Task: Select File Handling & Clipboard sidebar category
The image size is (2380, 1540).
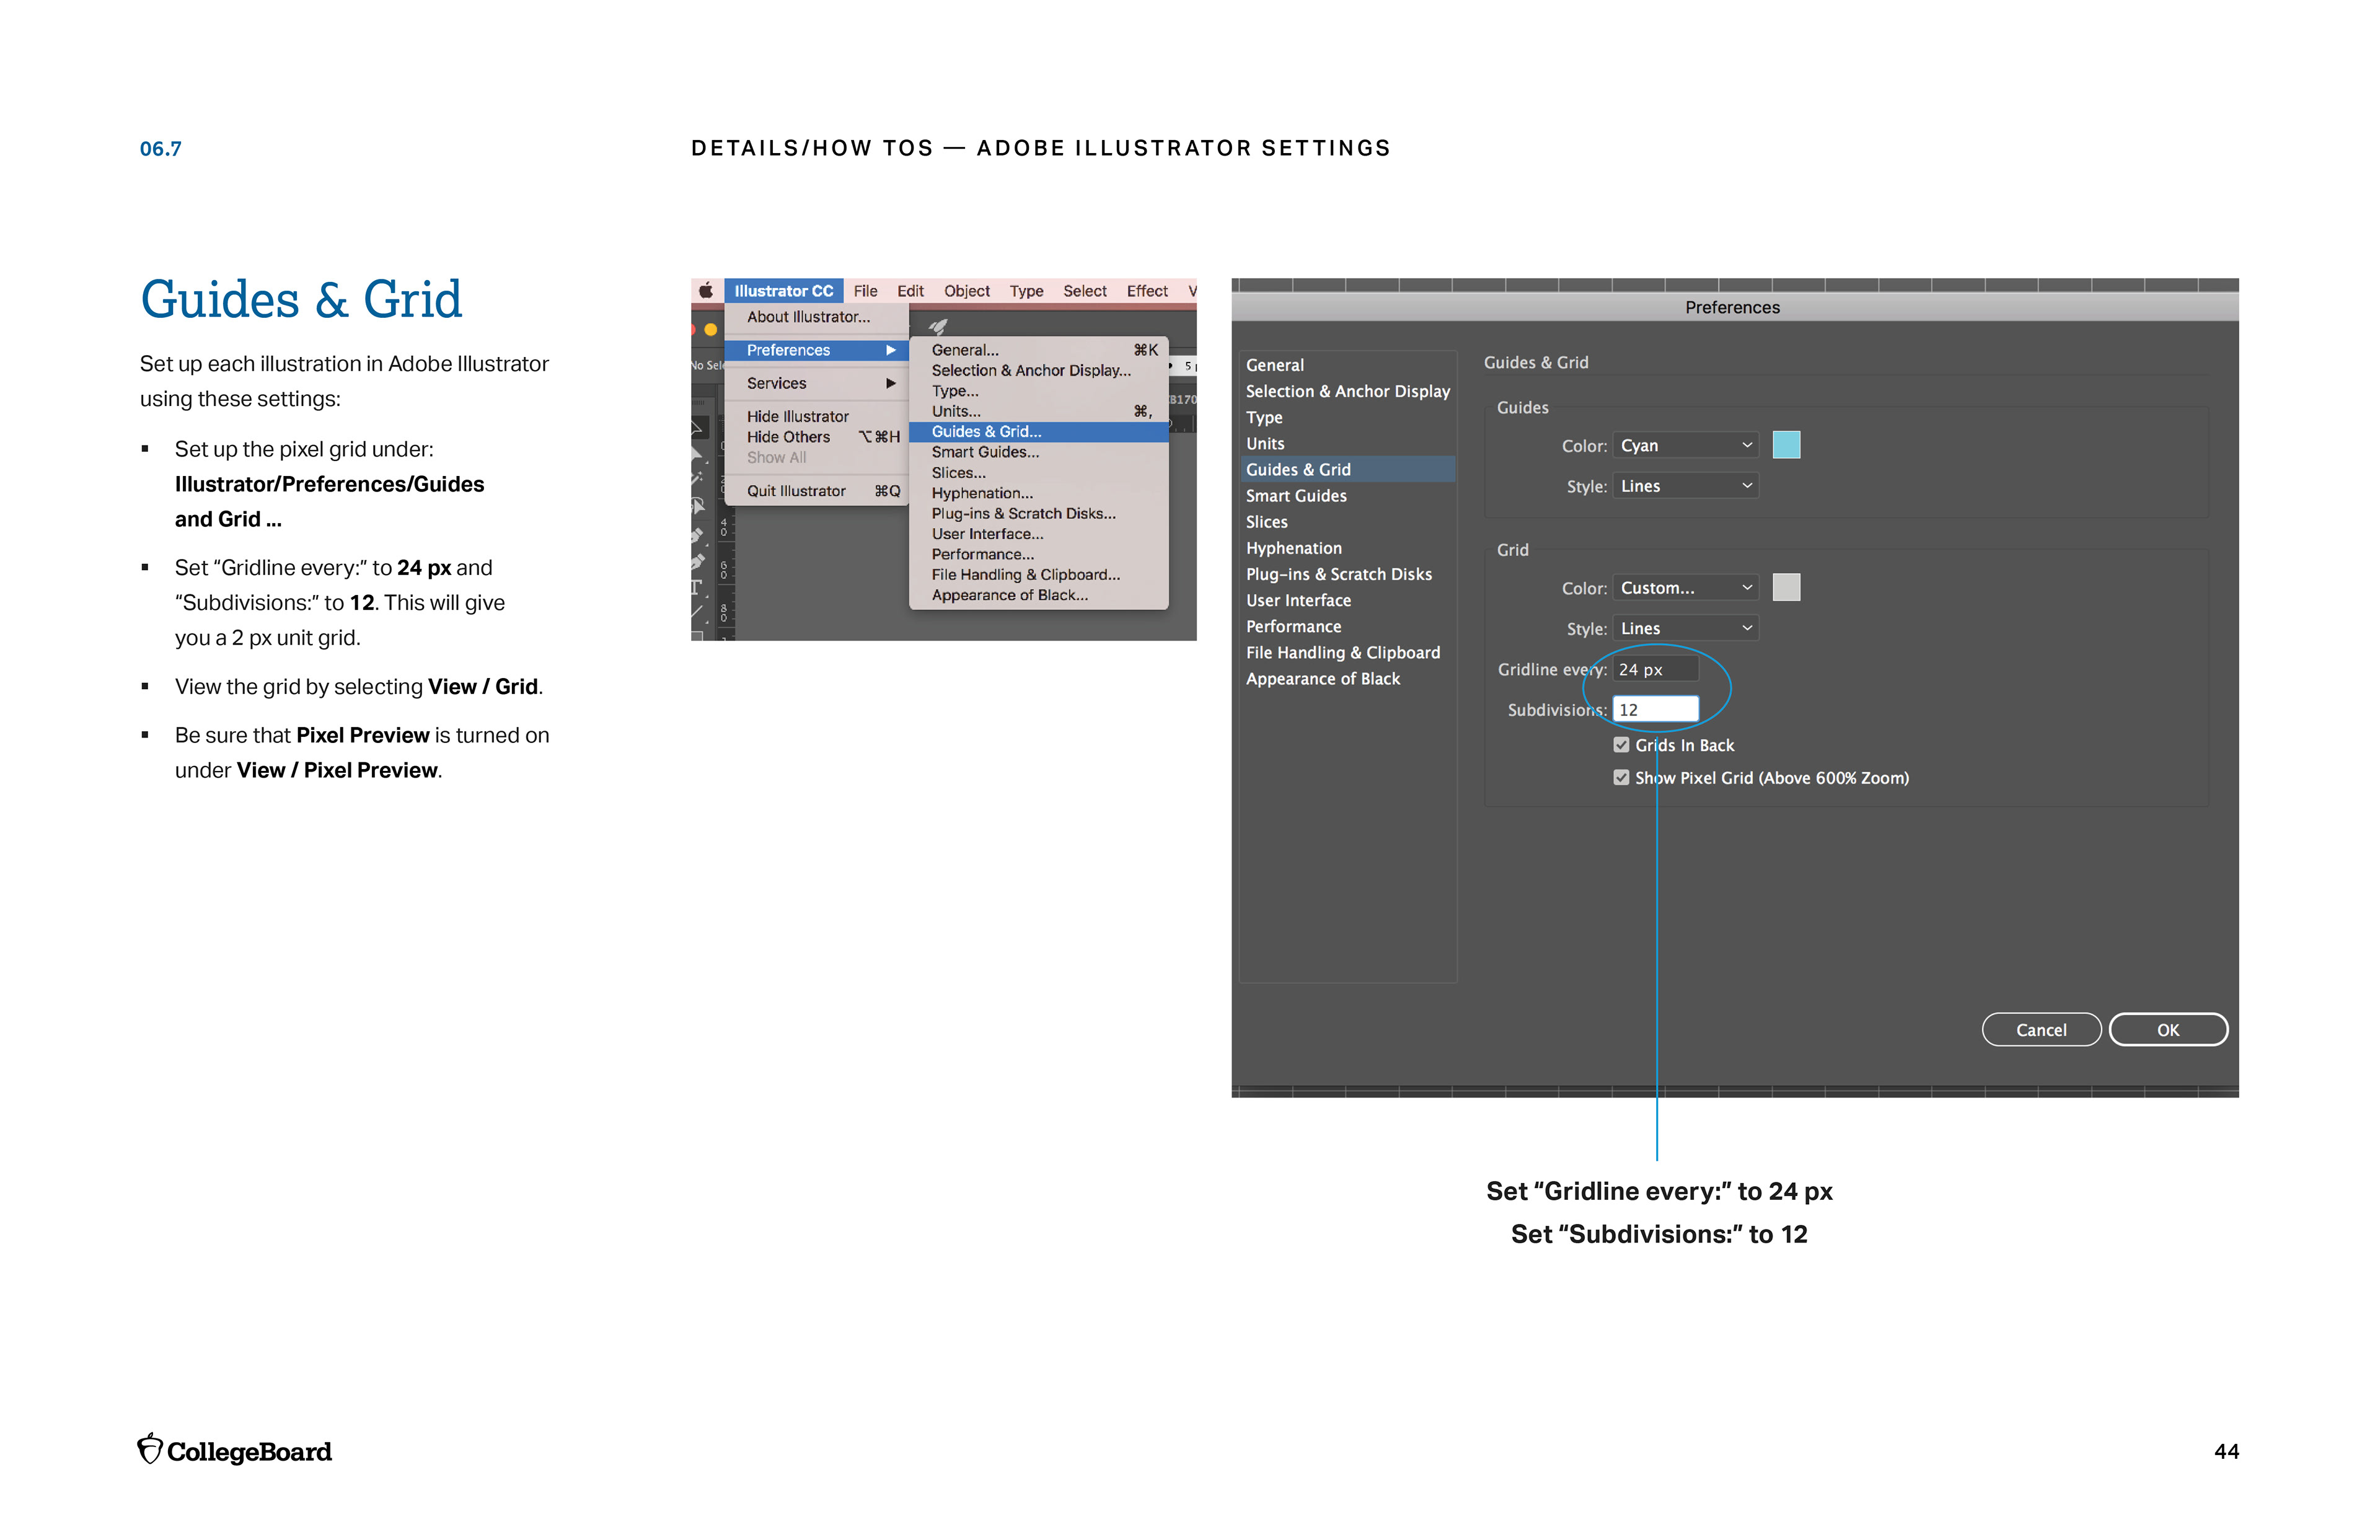Action: [x=1348, y=652]
